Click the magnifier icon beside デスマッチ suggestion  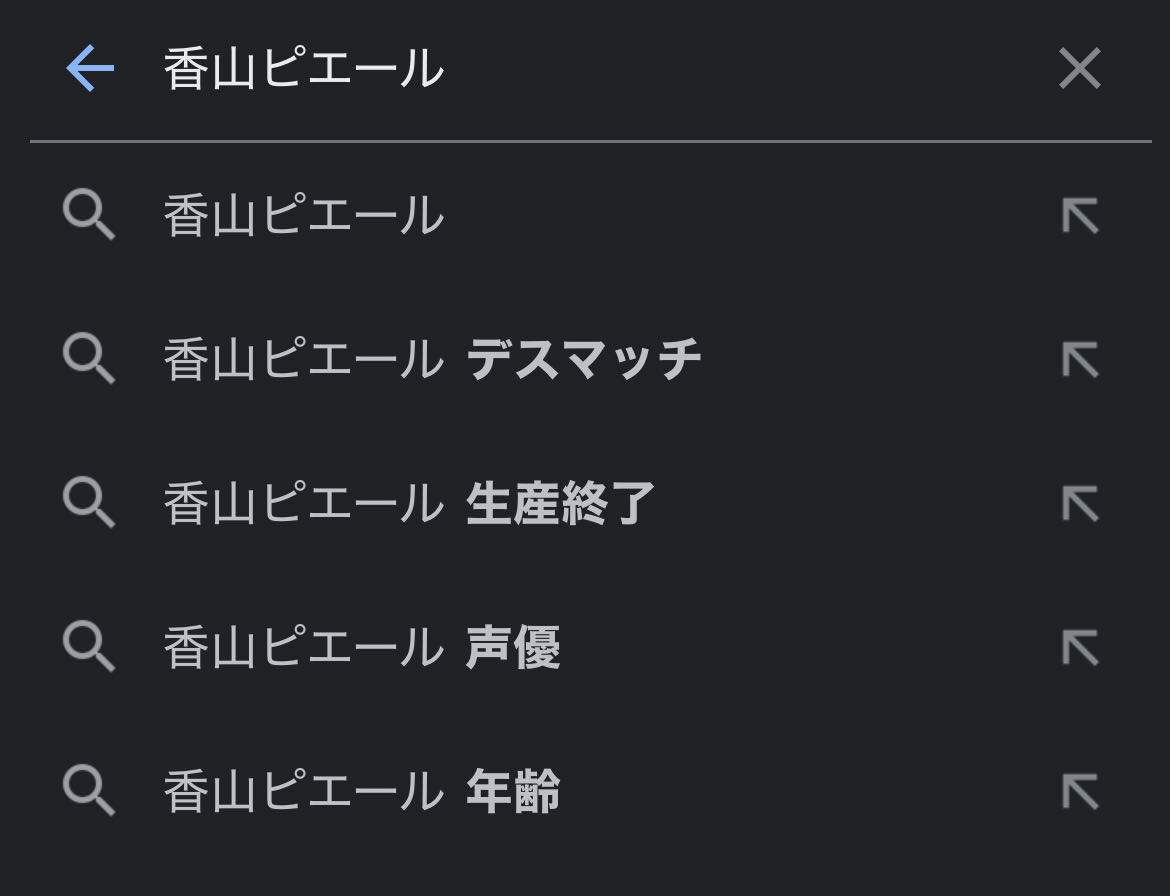point(89,360)
